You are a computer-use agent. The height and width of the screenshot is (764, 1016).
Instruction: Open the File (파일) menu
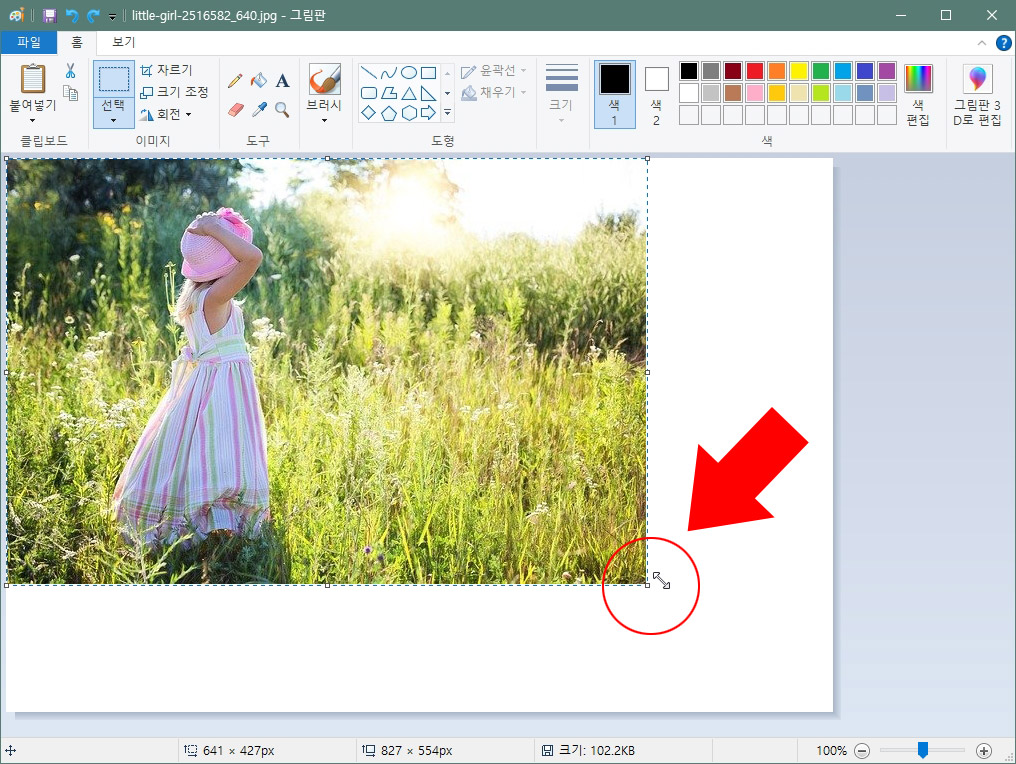(x=29, y=43)
